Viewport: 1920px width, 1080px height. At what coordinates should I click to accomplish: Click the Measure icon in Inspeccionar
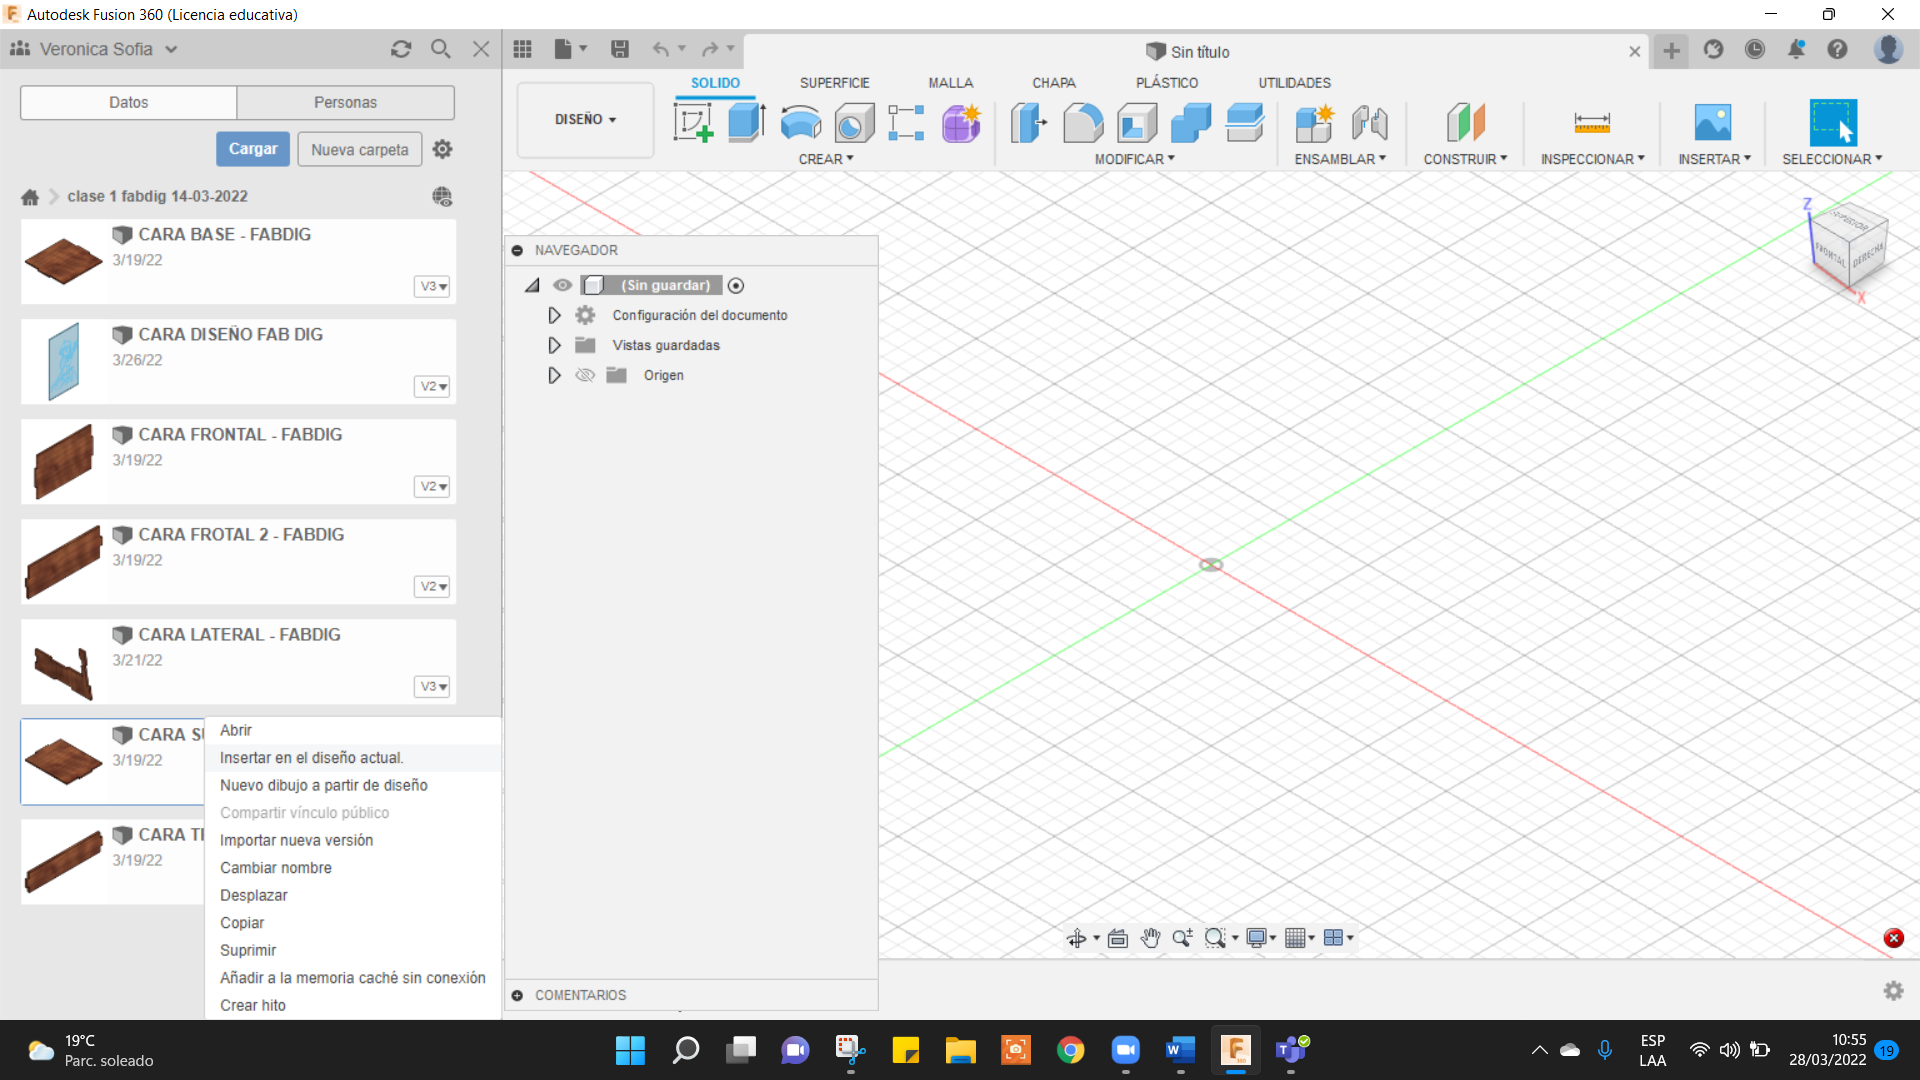pyautogui.click(x=1591, y=123)
